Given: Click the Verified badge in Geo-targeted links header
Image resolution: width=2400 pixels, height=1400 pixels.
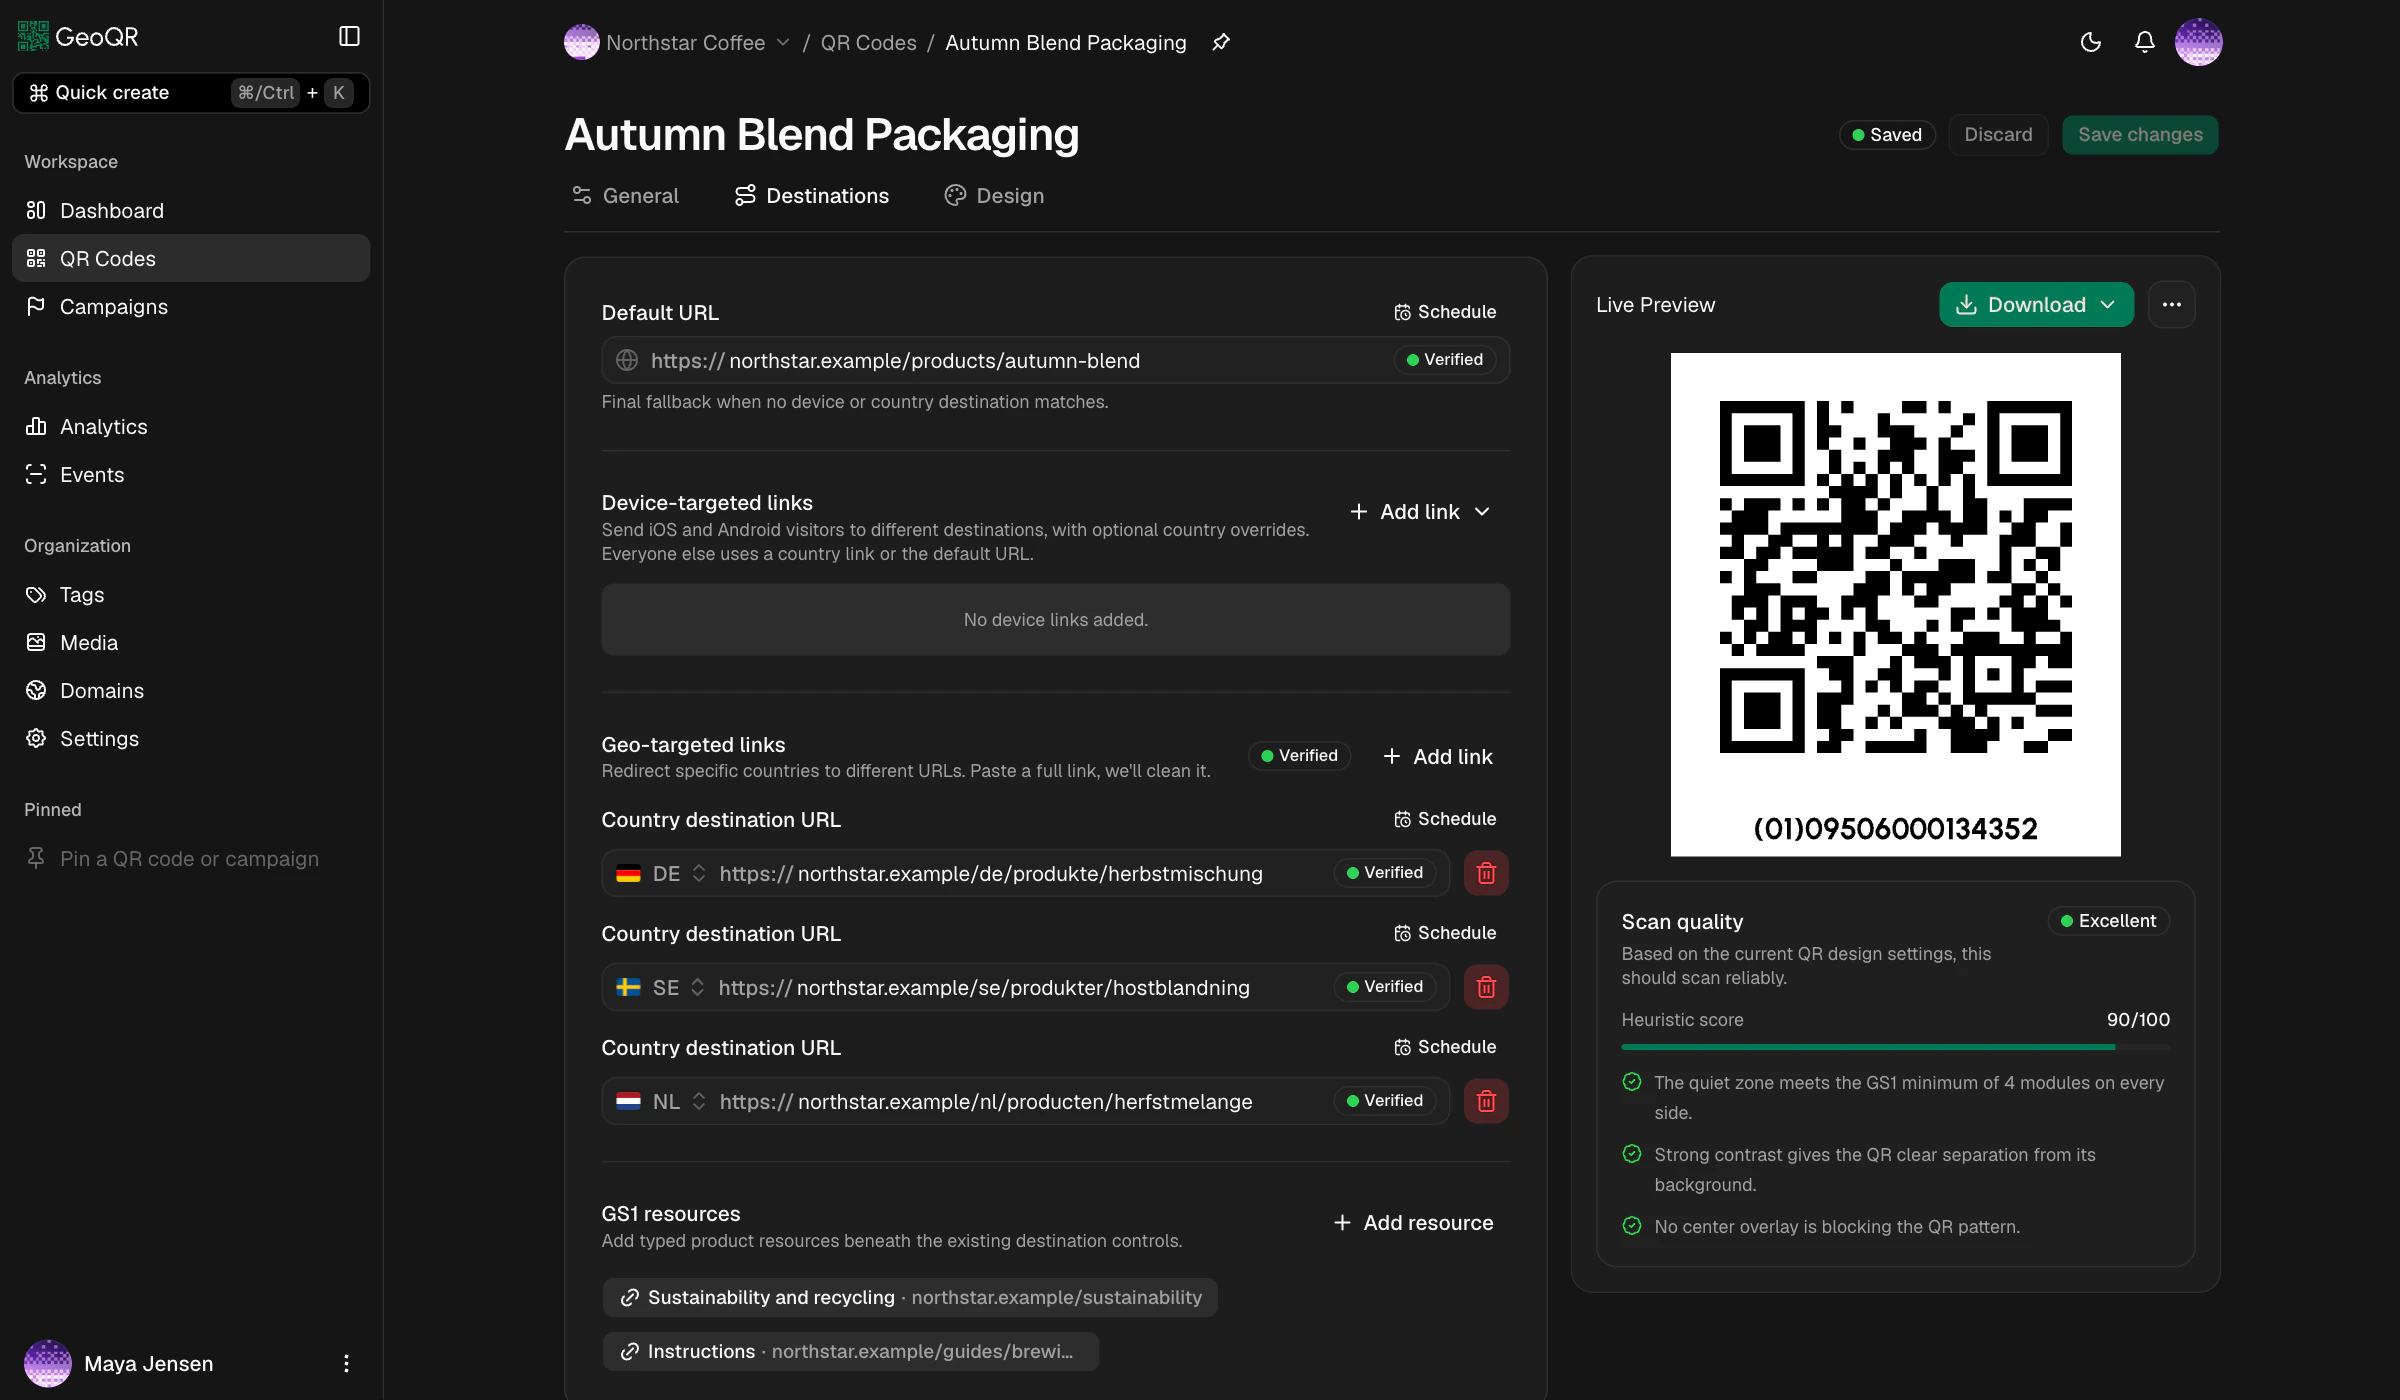Looking at the screenshot, I should pos(1299,756).
